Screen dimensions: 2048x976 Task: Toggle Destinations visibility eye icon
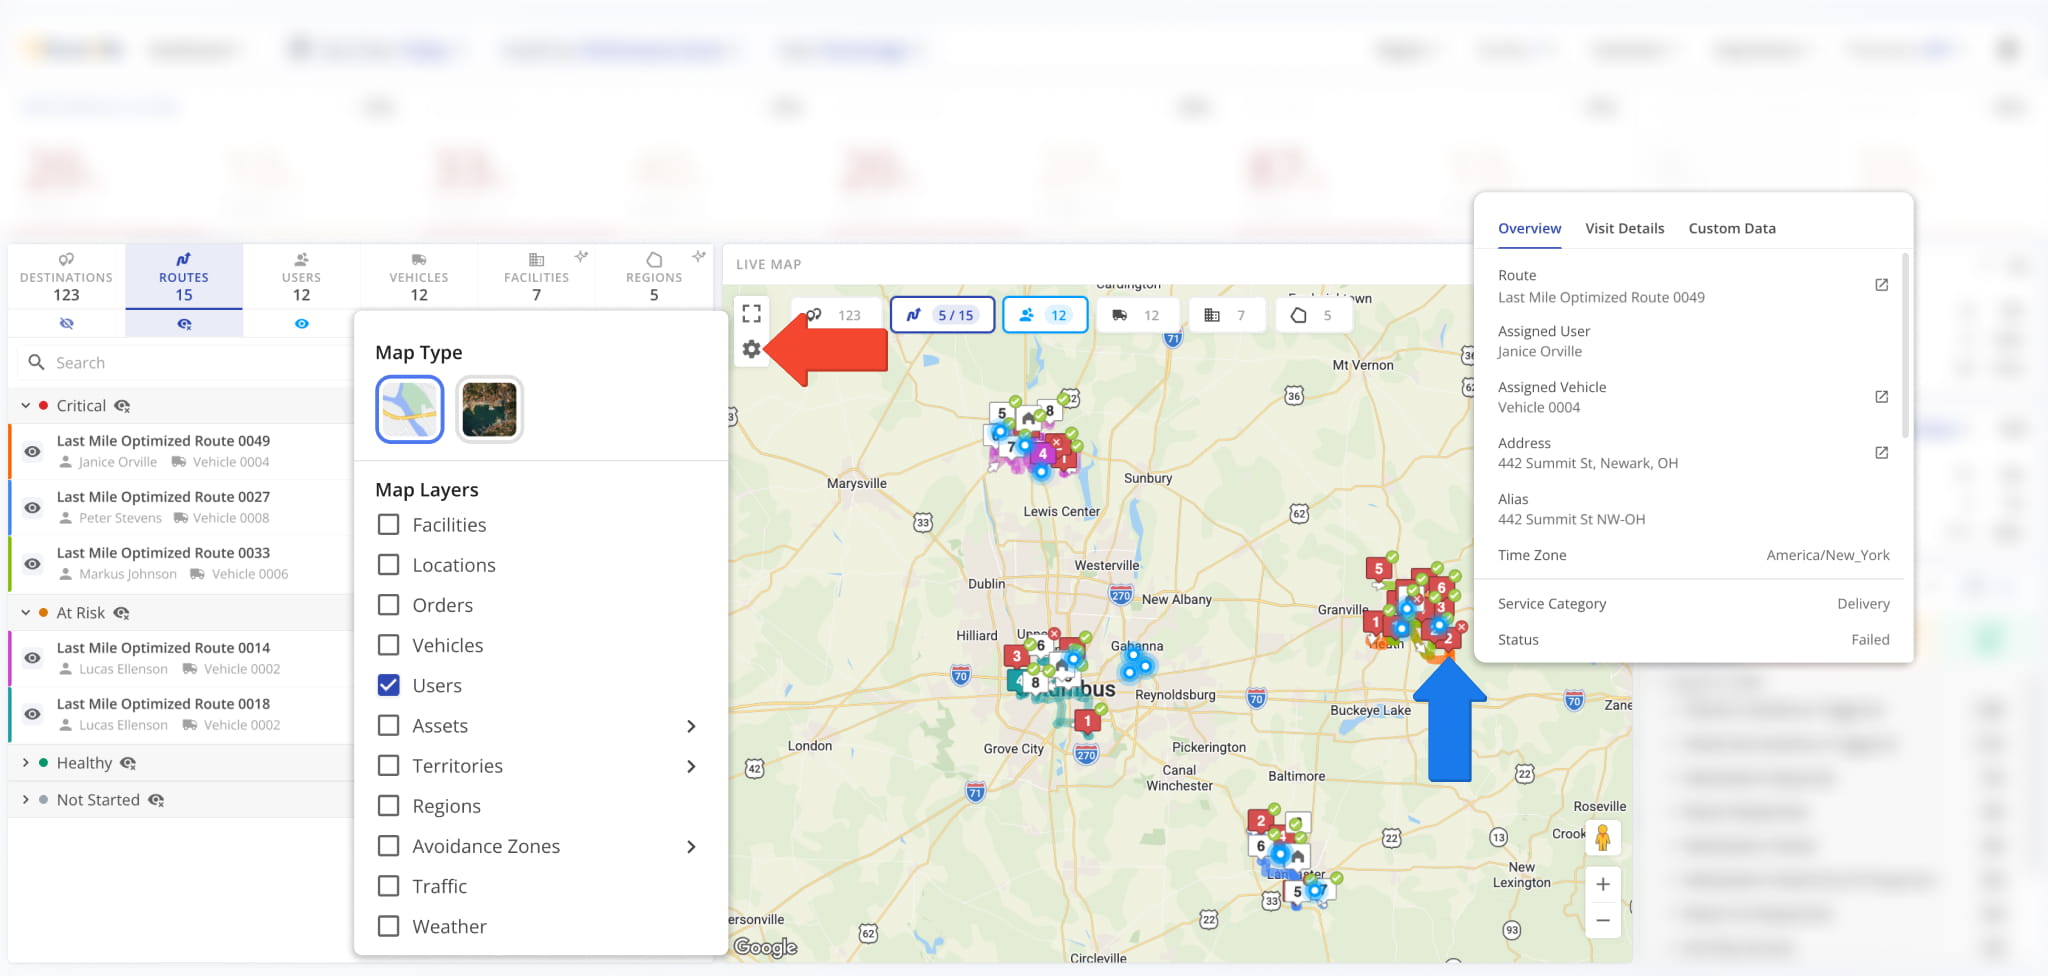[x=66, y=324]
